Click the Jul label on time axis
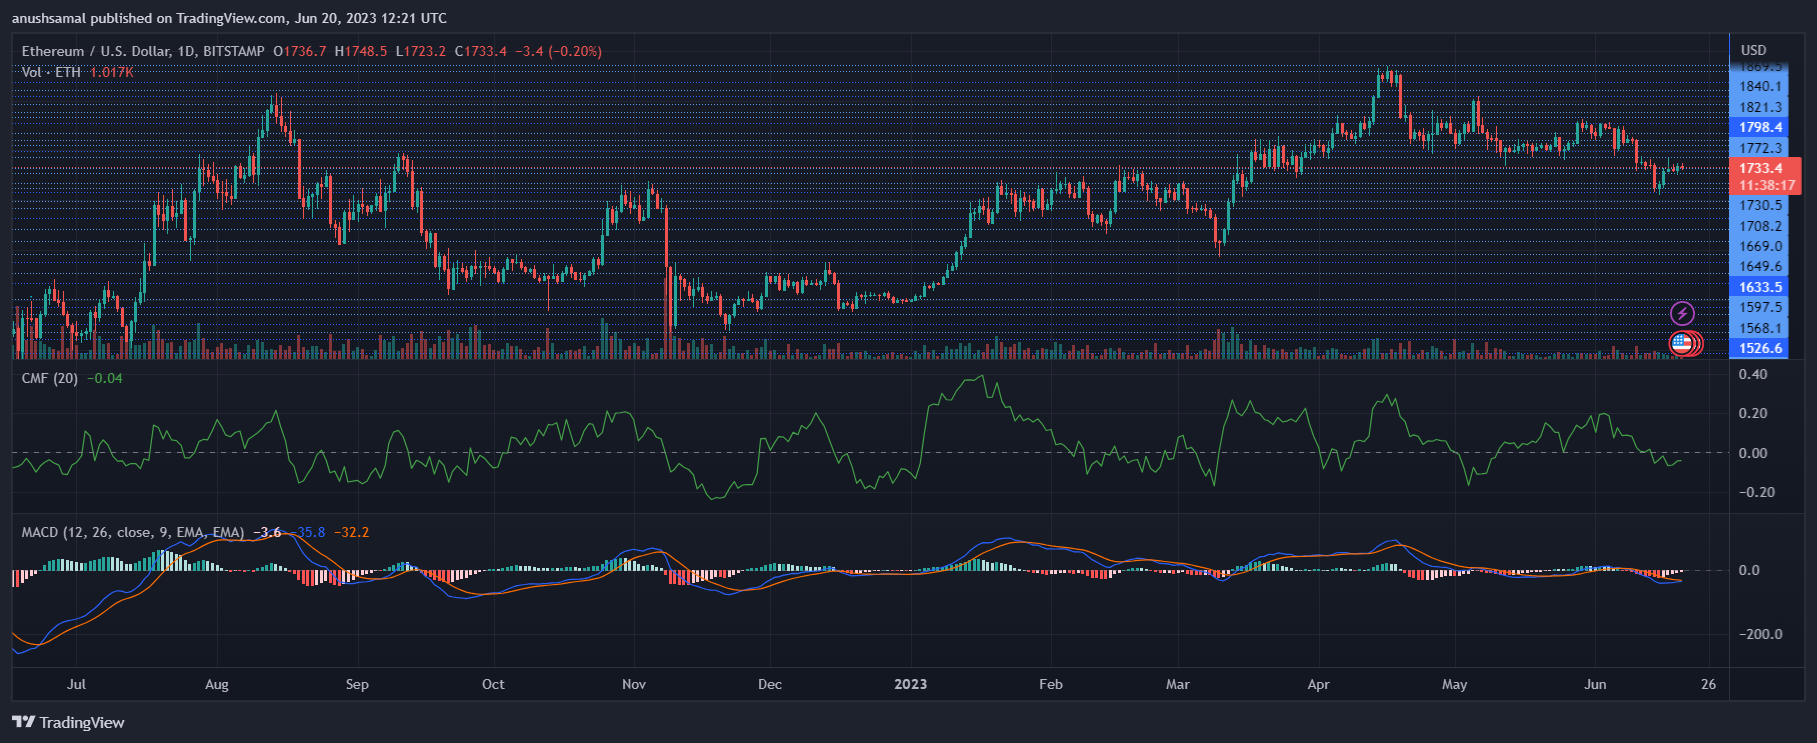This screenshot has height=743, width=1817. pyautogui.click(x=76, y=684)
